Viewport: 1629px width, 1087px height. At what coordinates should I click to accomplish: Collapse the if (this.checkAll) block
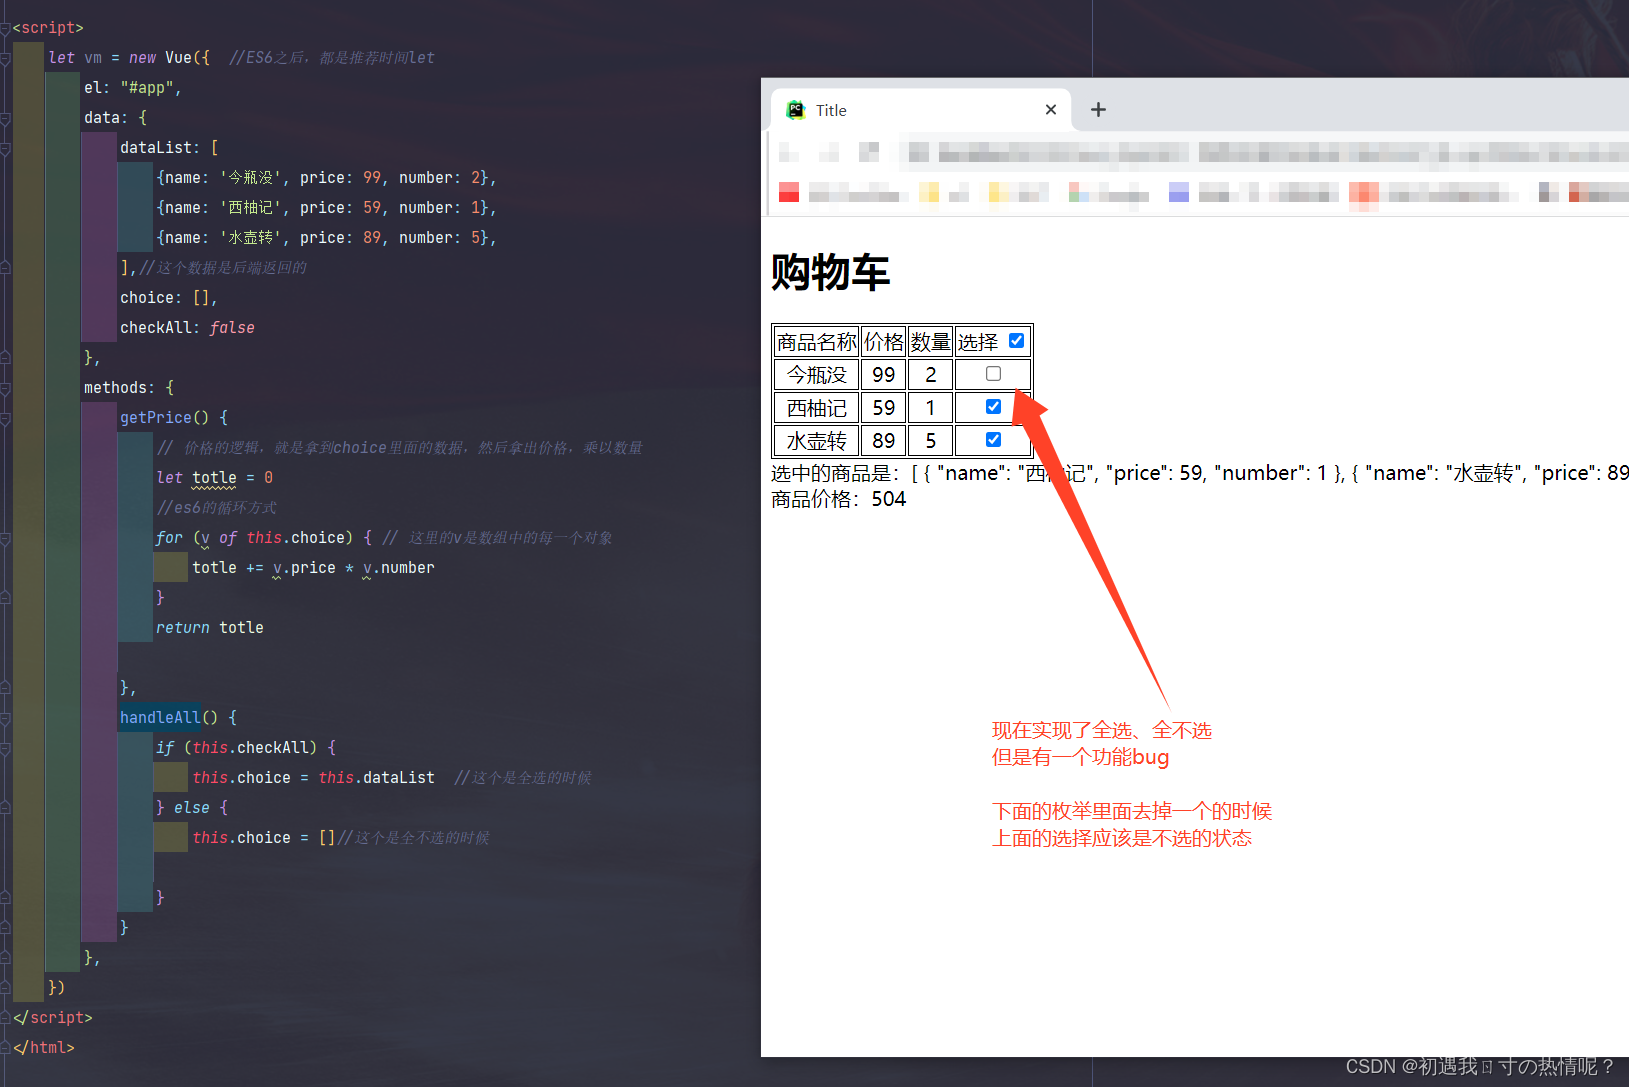pos(6,748)
